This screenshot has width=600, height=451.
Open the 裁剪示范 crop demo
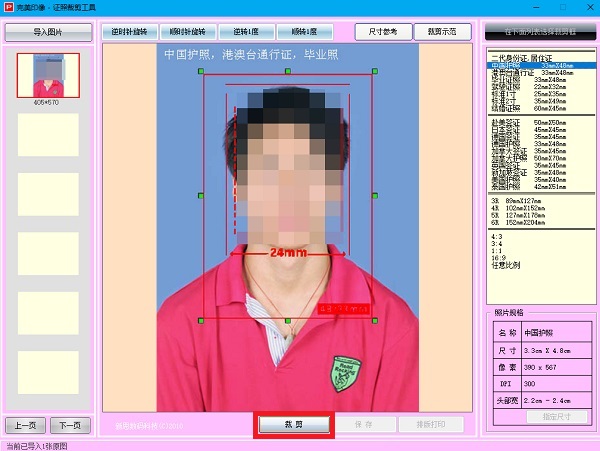(441, 32)
